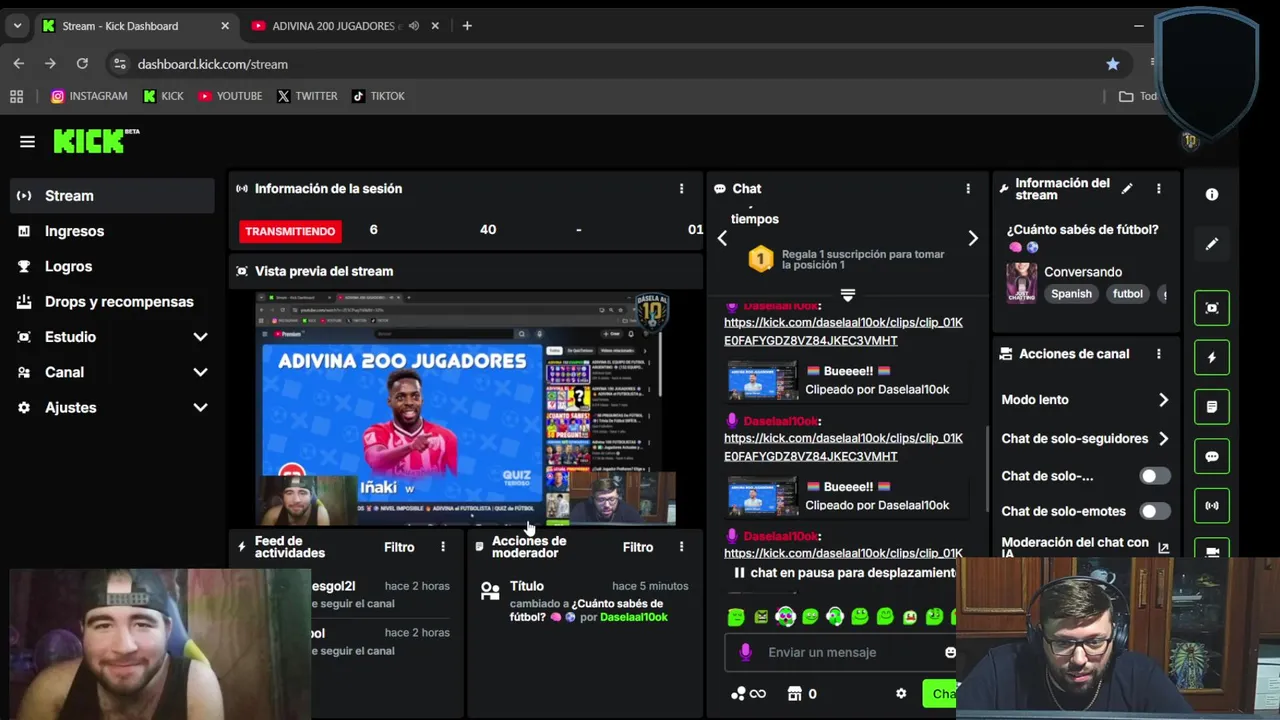Open options menu for Información de la sesión
This screenshot has width=1280, height=720.
point(682,188)
